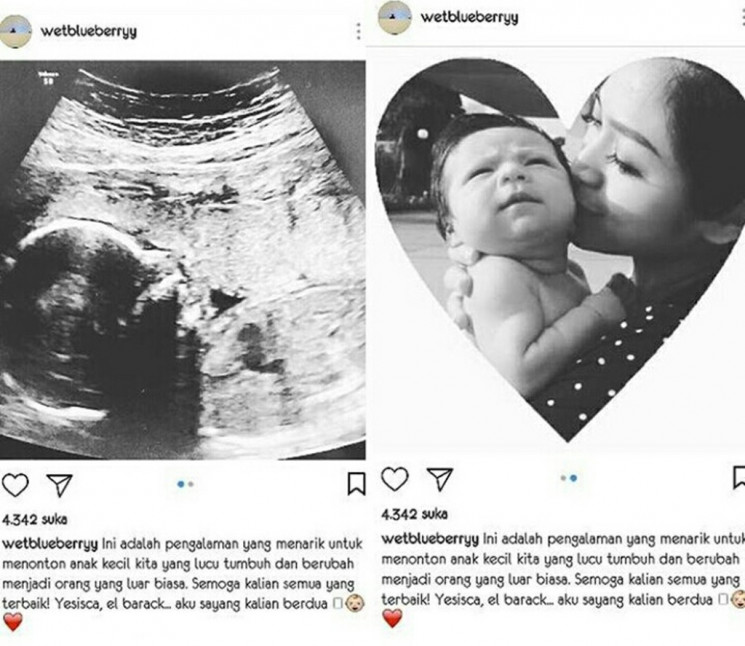745x646 pixels.
Task: Bookmark the ultrasound post
Action: (356, 484)
